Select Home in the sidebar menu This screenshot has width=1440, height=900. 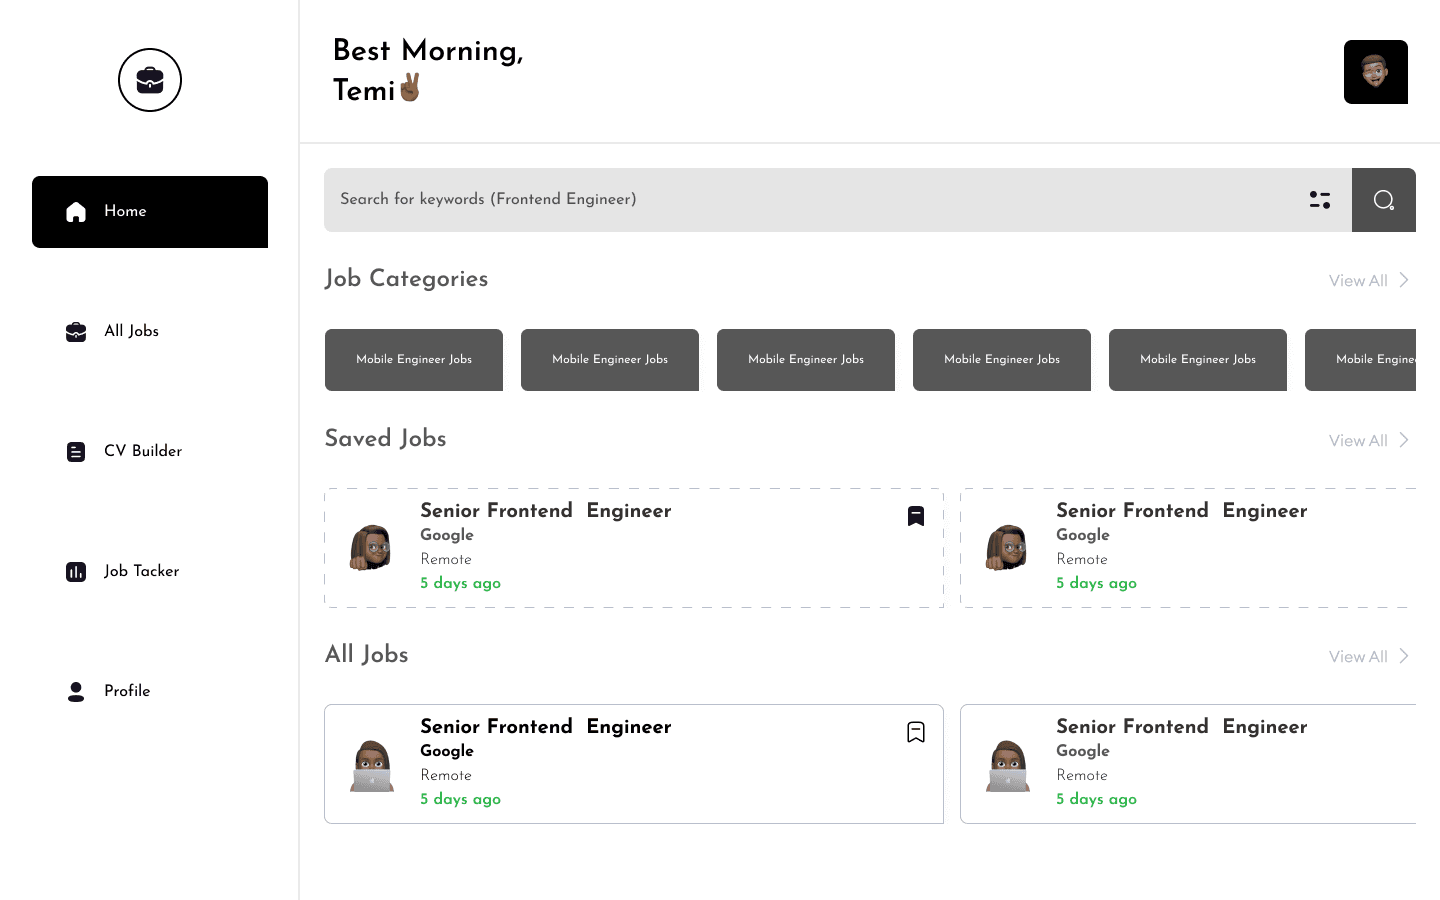pos(150,212)
